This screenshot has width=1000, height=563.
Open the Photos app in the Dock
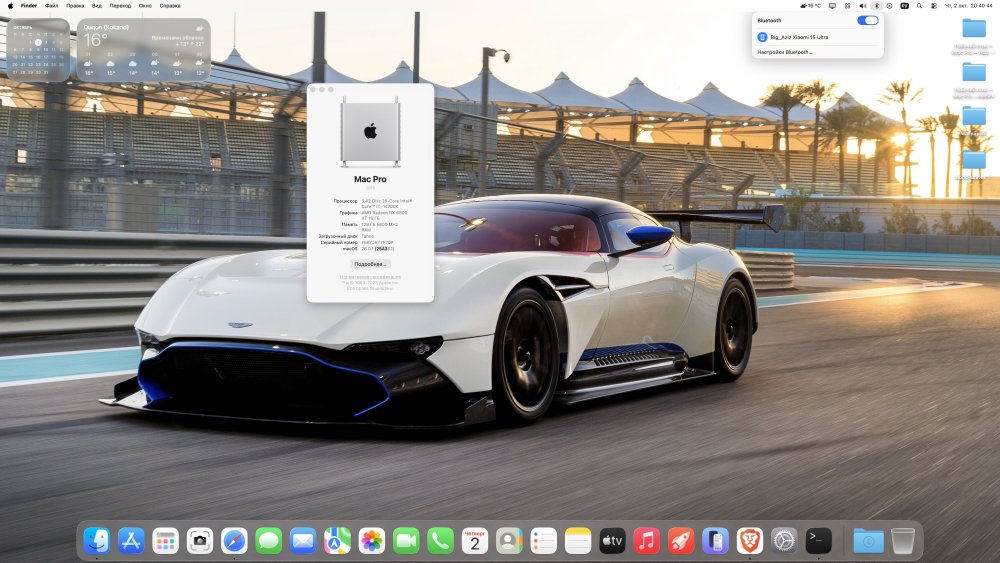tap(372, 541)
